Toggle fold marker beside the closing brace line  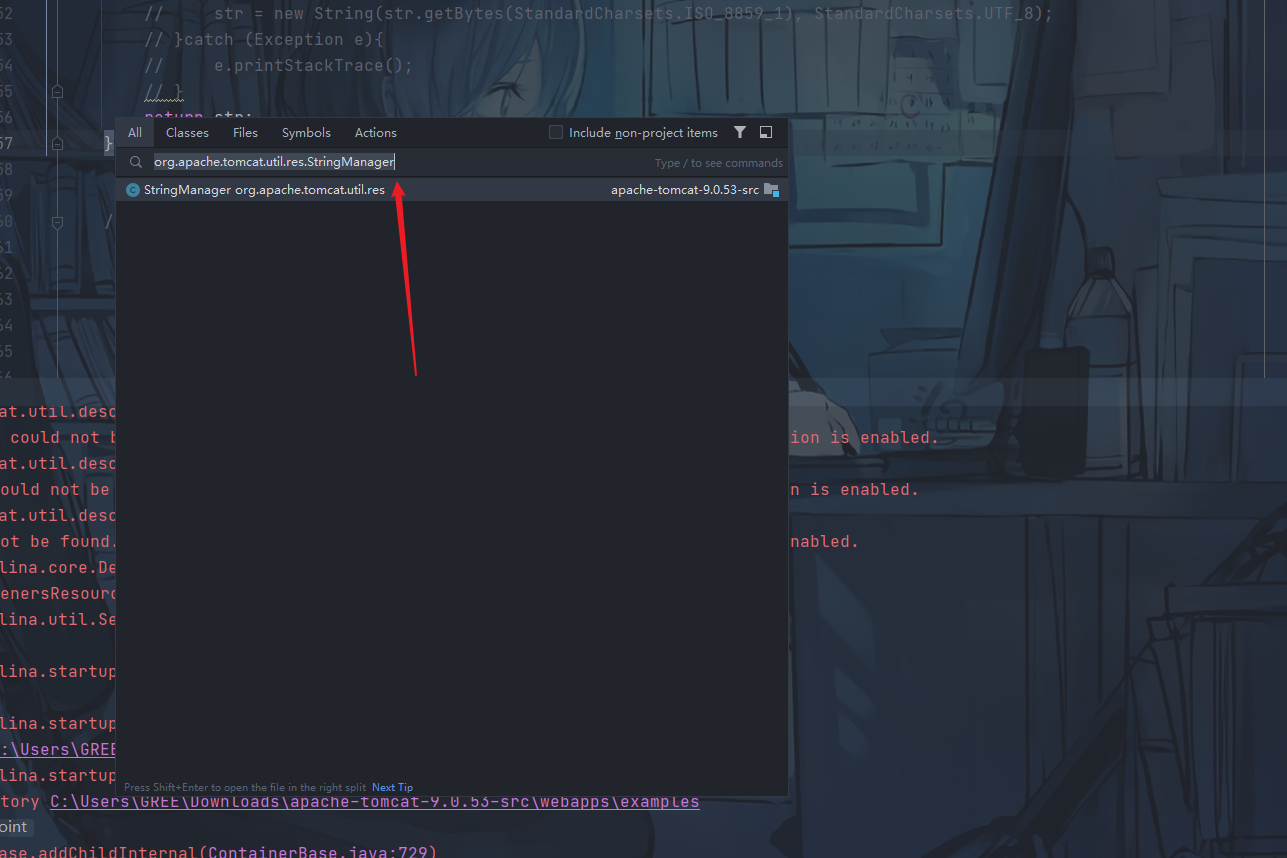[x=57, y=144]
